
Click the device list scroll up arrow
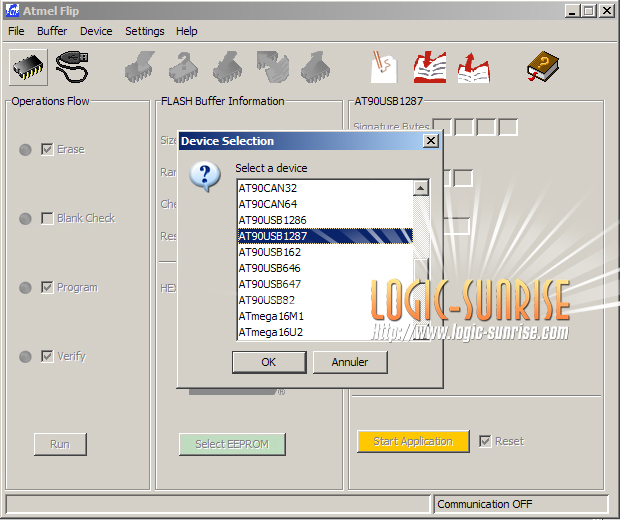click(421, 188)
